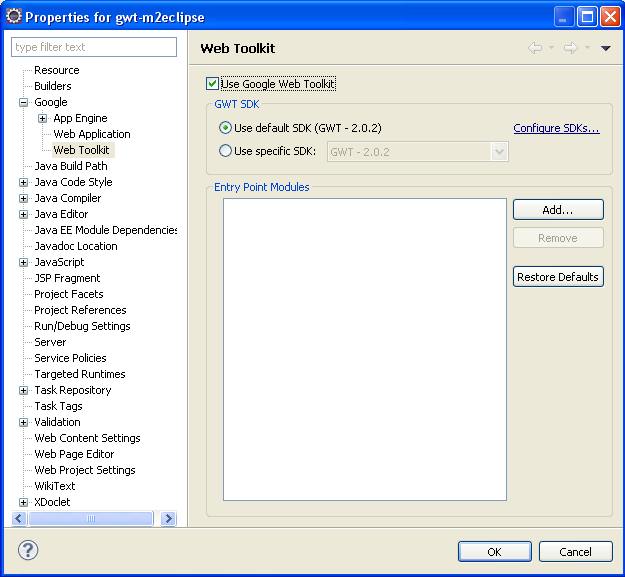Open Targeted Runtimes page
The width and height of the screenshot is (625, 577).
[80, 374]
